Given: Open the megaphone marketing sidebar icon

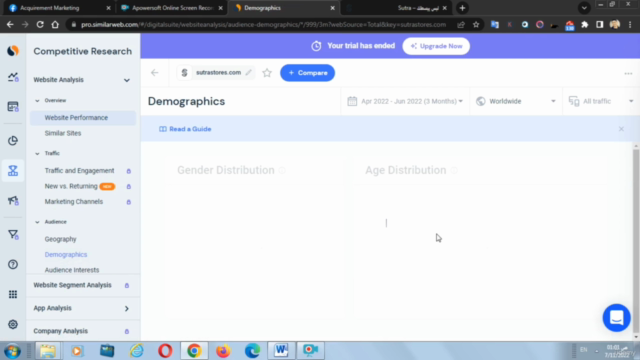Looking at the screenshot, I should tap(13, 200).
